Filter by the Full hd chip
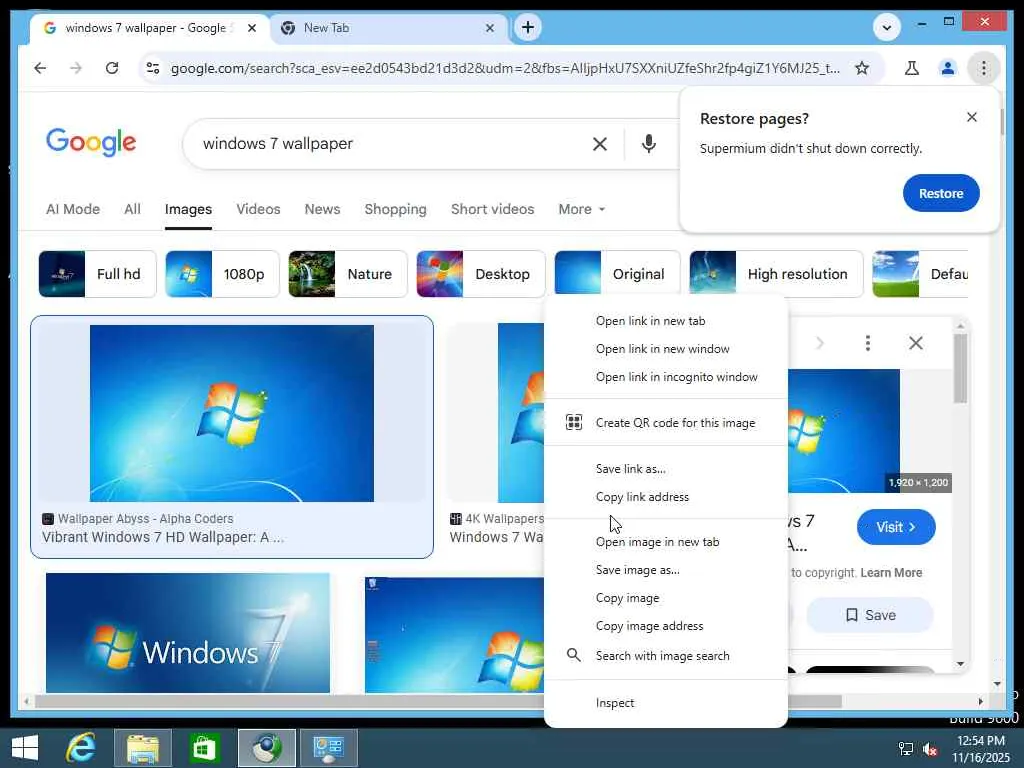This screenshot has height=768, width=1024. (97, 274)
